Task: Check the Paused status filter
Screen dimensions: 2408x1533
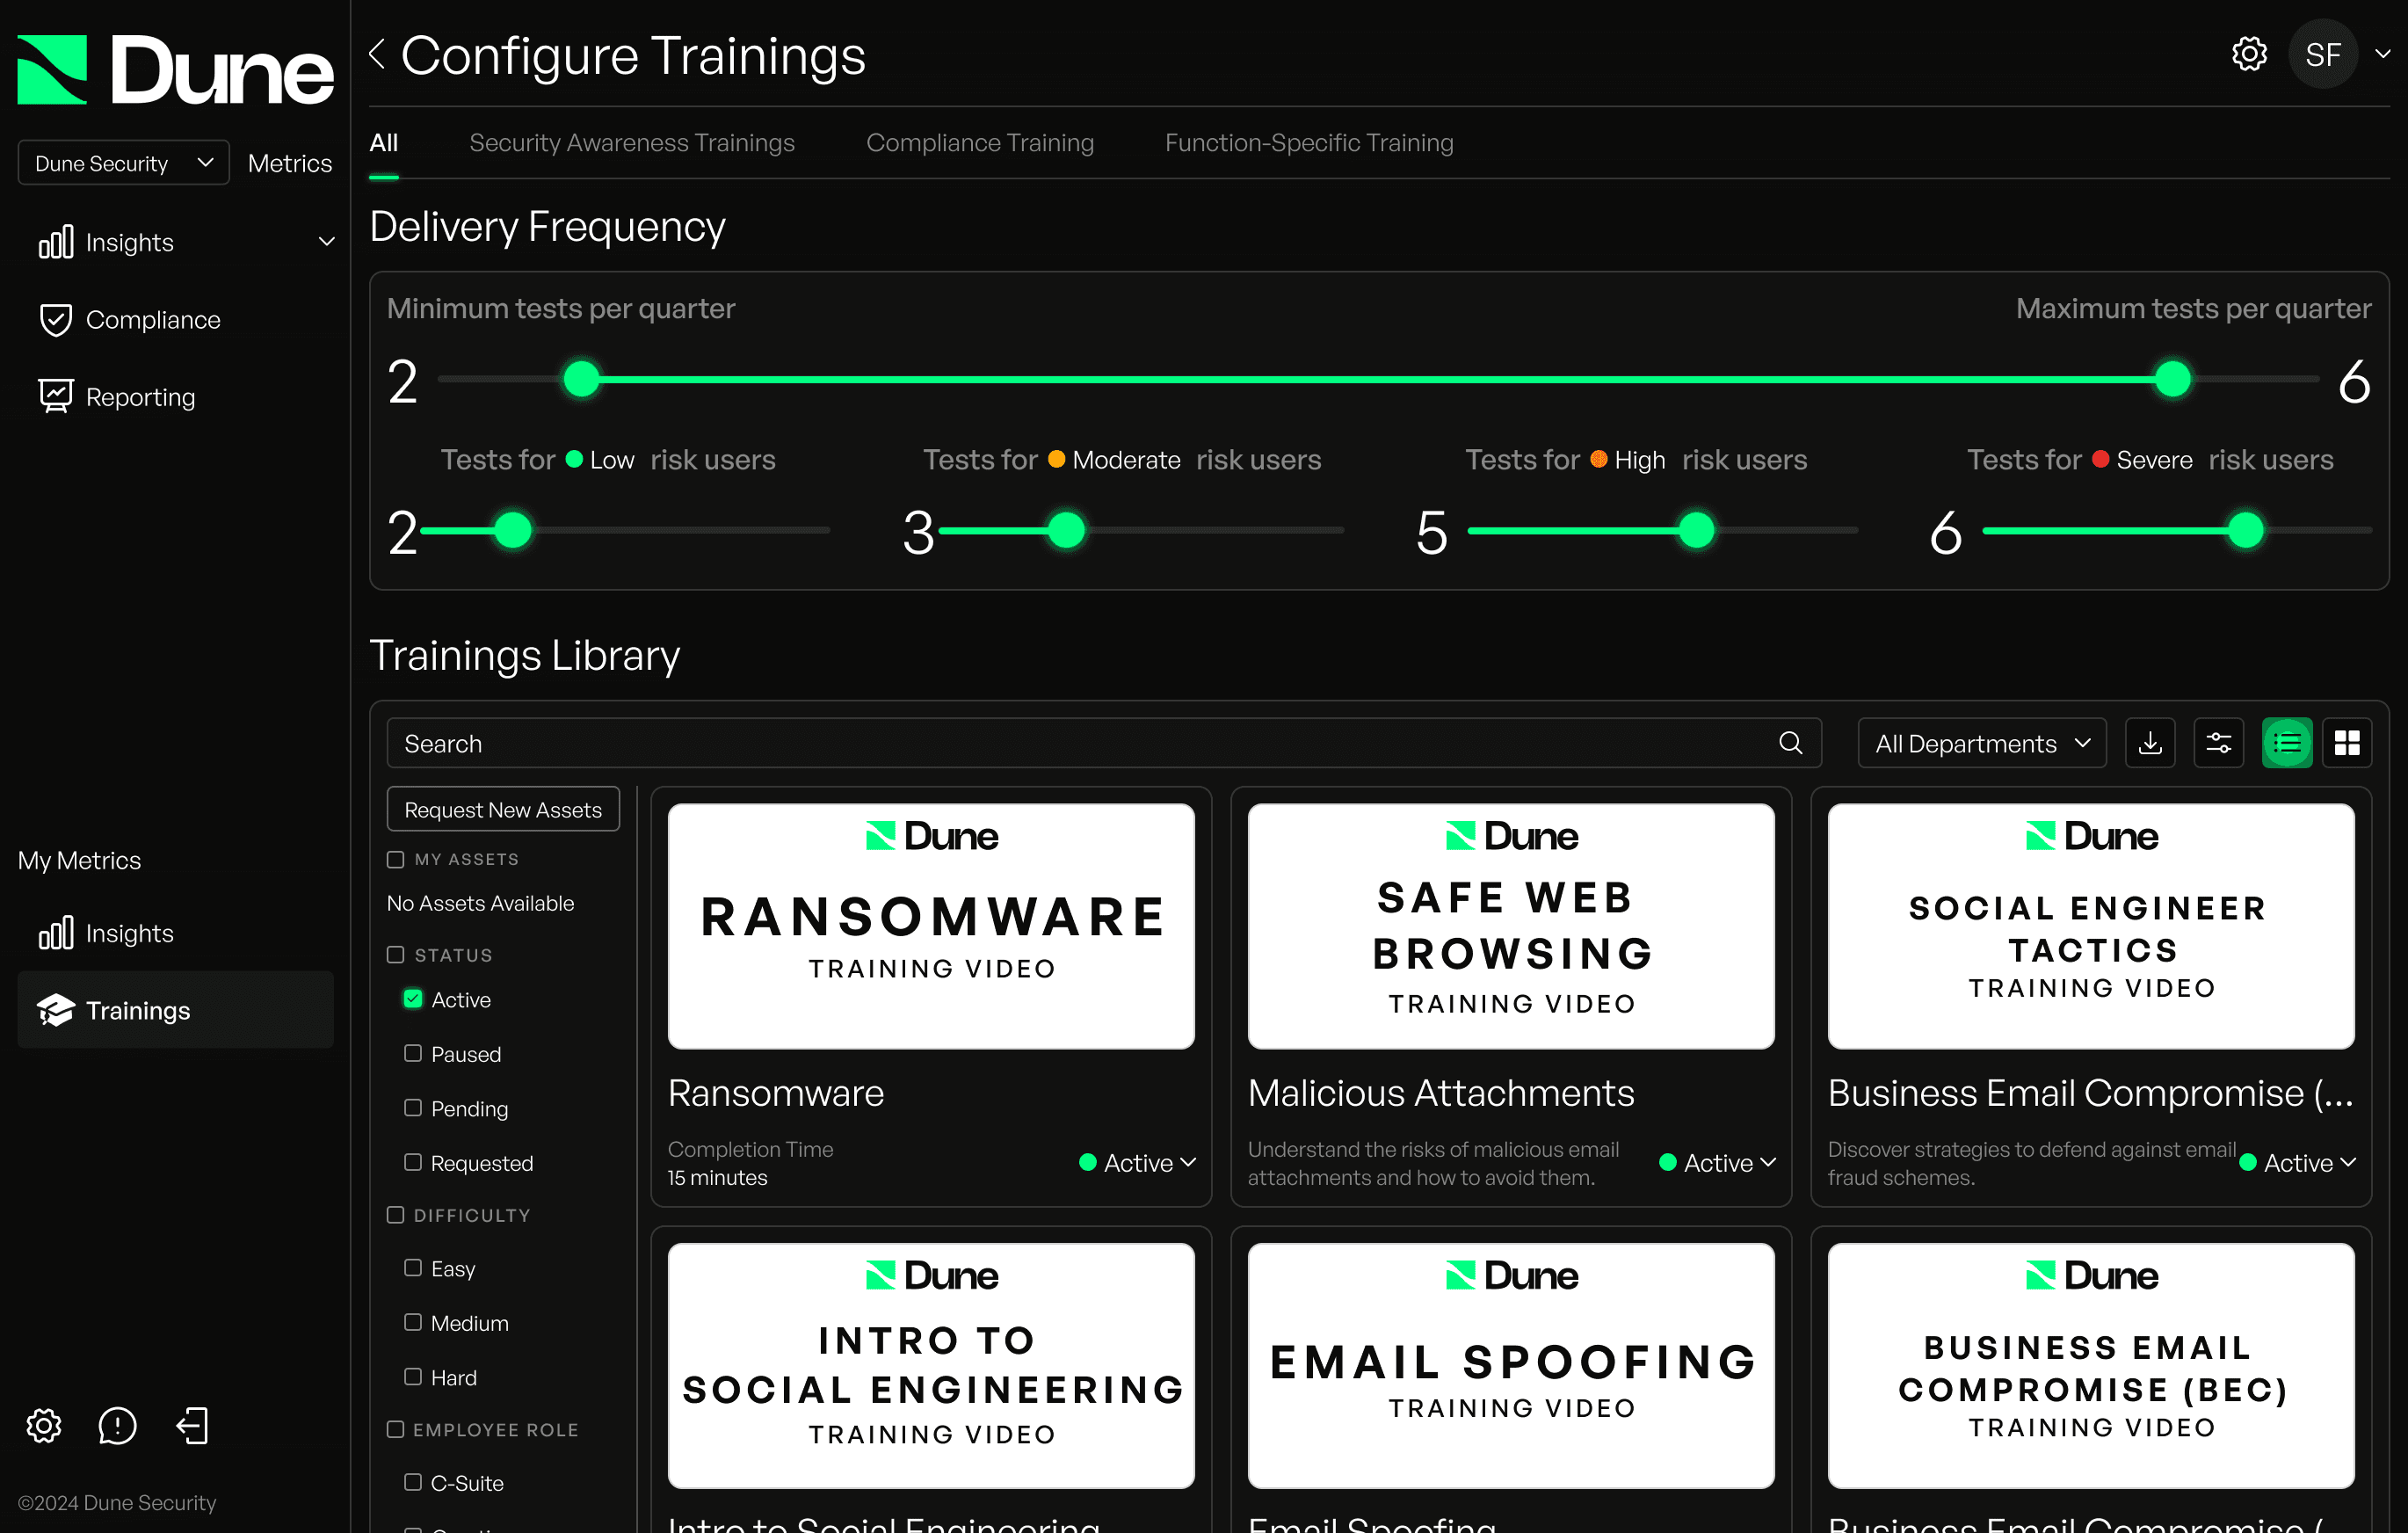Action: click(413, 1053)
